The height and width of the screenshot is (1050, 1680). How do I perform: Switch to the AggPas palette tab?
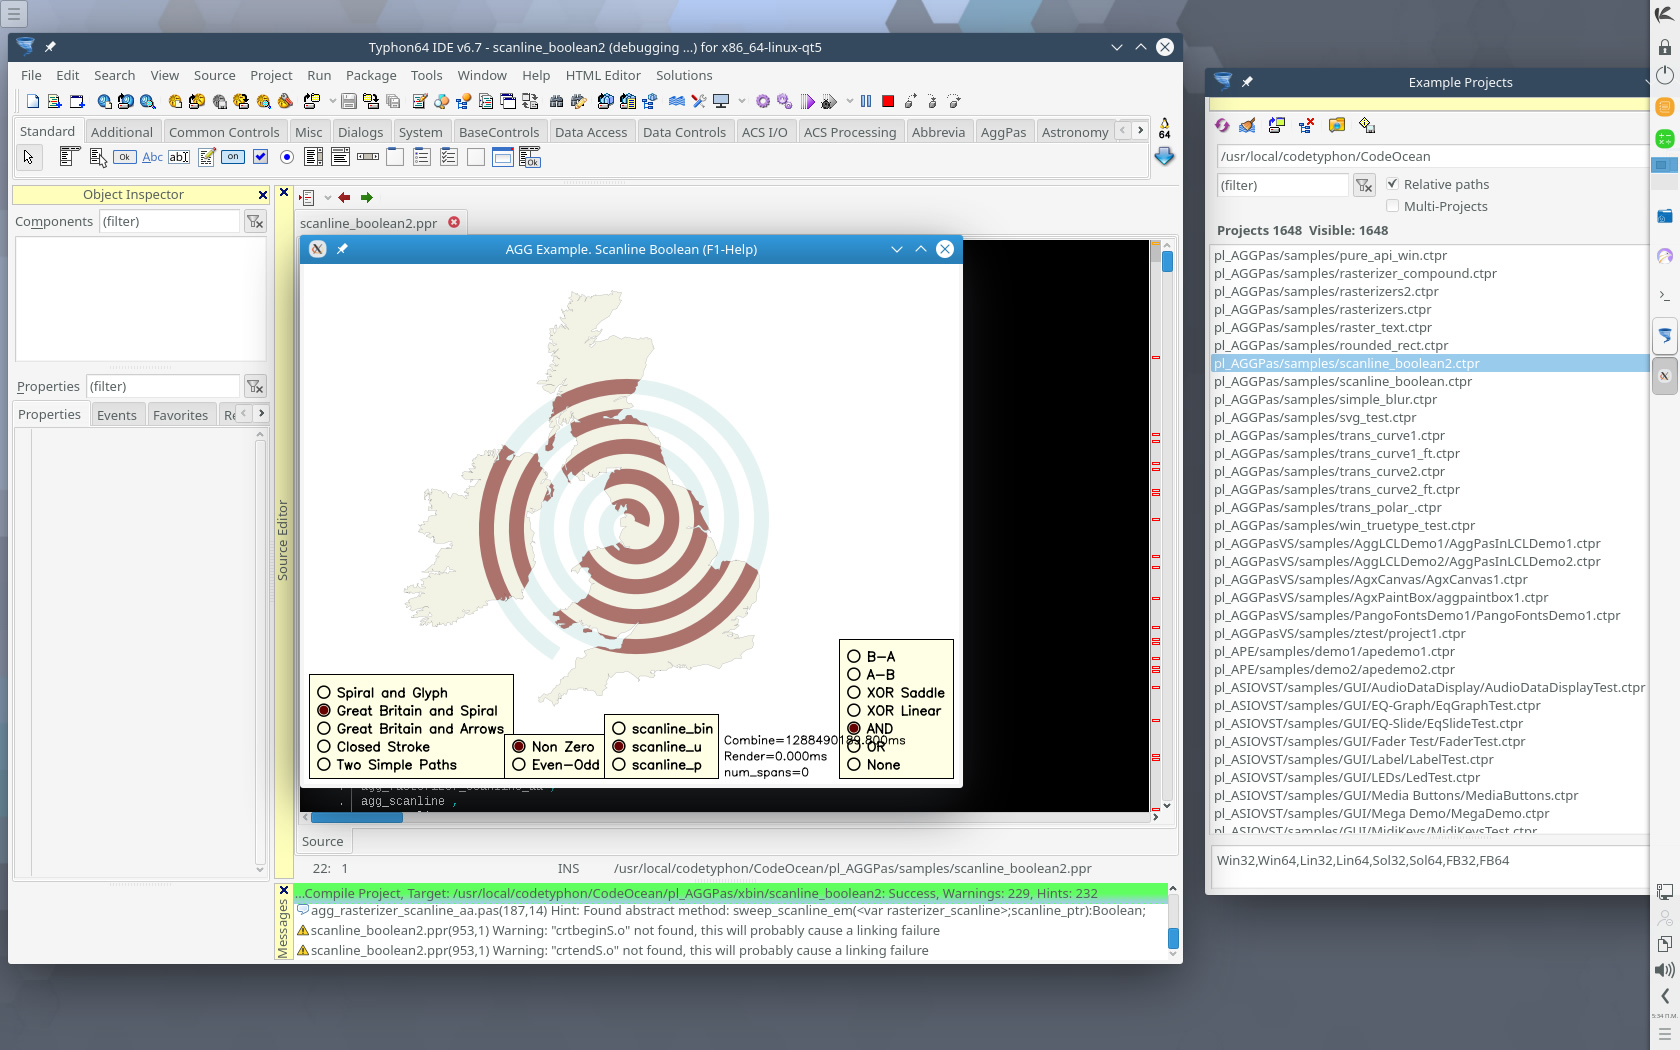[x=1003, y=132]
